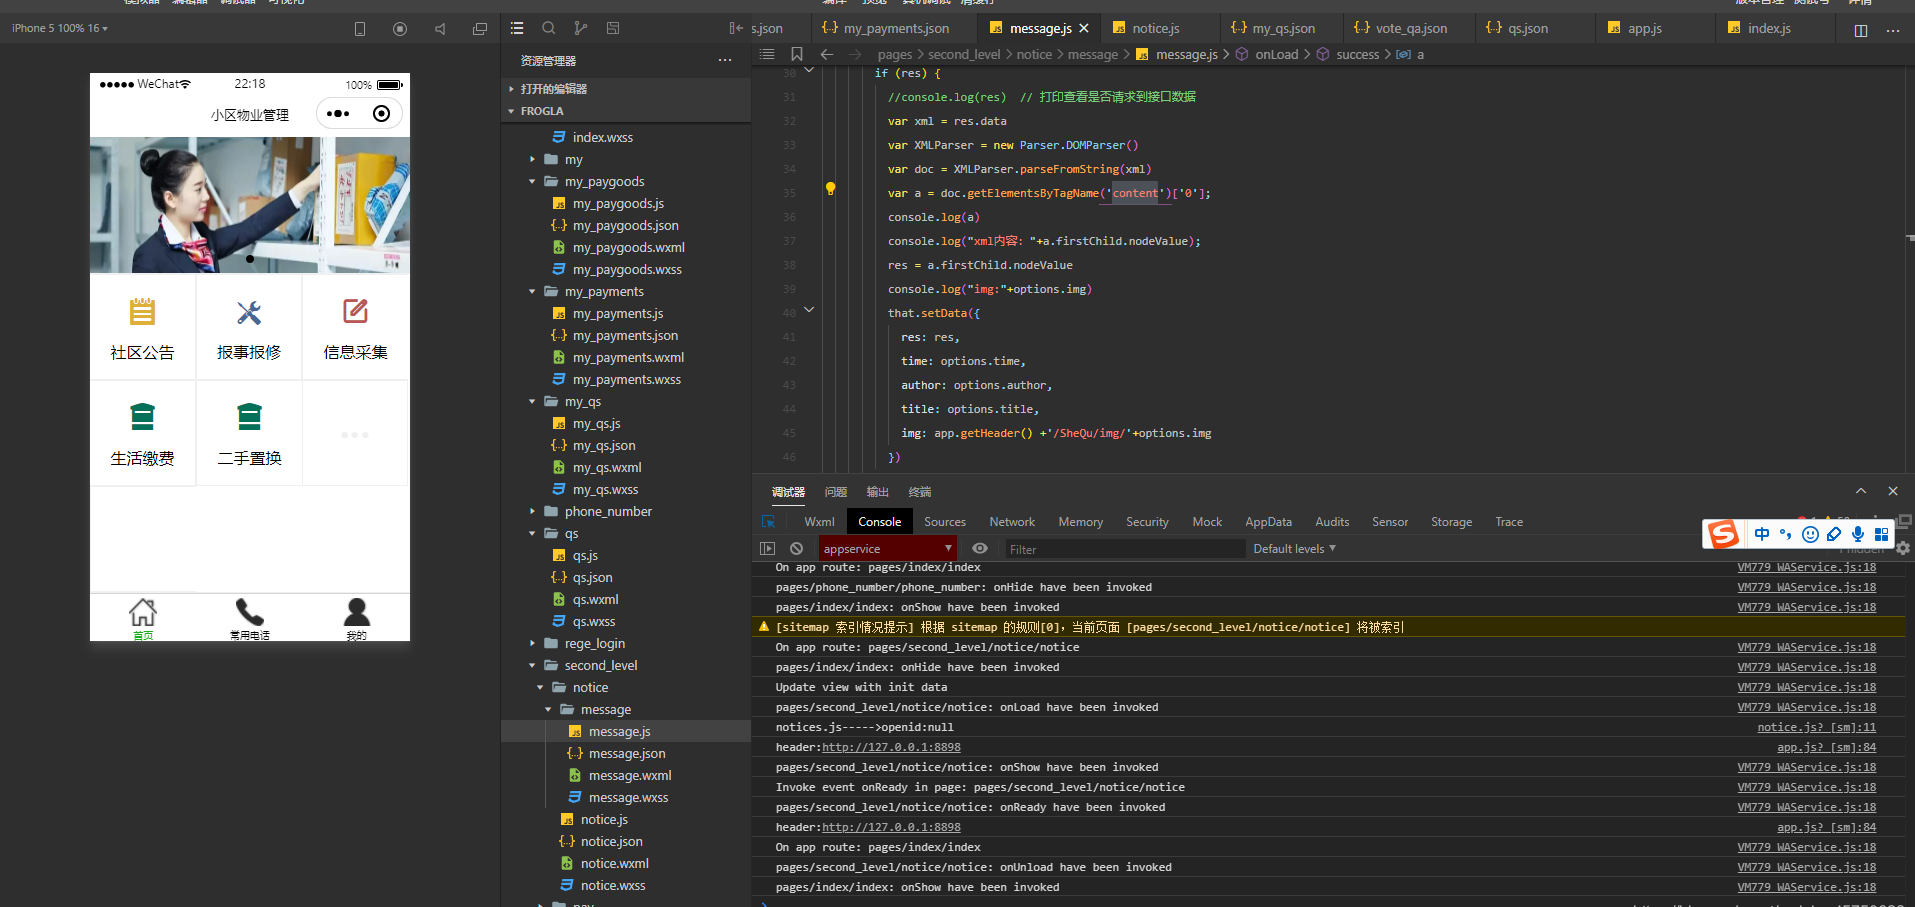Open the Default levels dropdown
The width and height of the screenshot is (1915, 907).
[x=1293, y=548]
